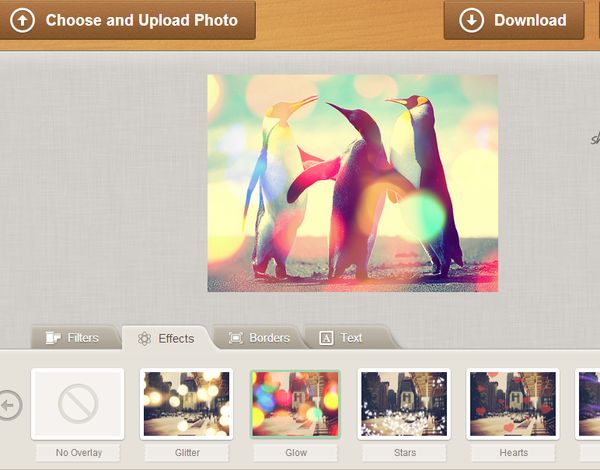This screenshot has height=470, width=600.
Task: Select the Effects tab
Action: (x=167, y=338)
